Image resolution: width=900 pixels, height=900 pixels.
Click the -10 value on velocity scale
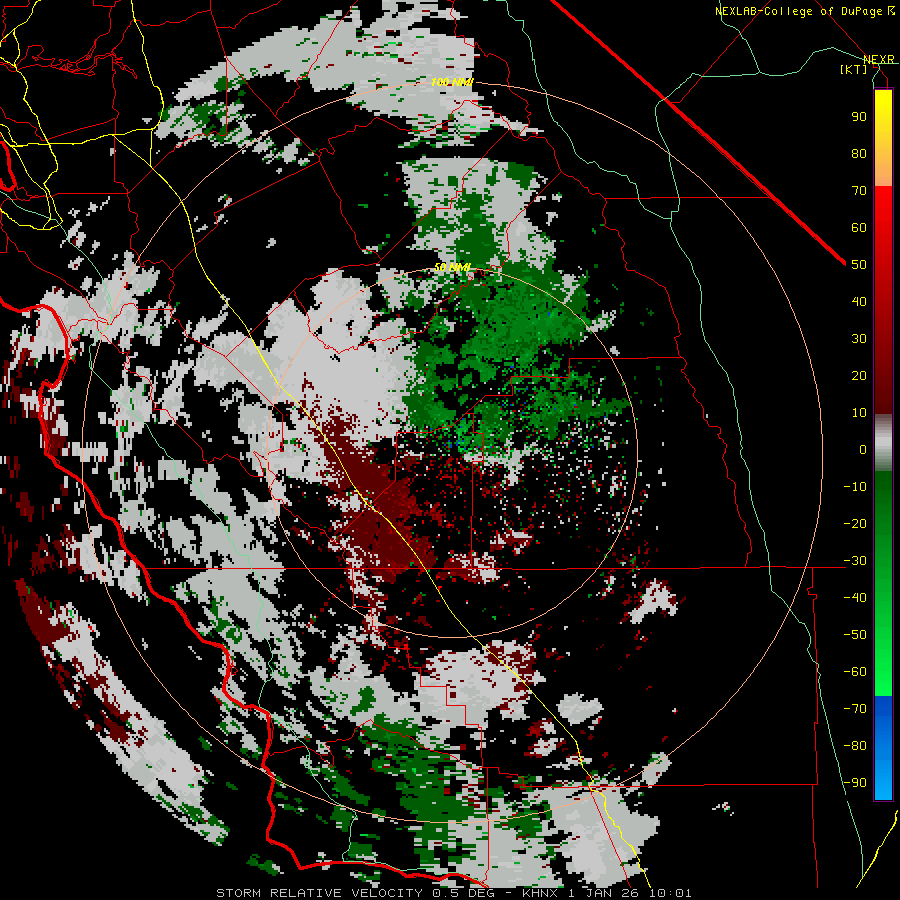[855, 487]
